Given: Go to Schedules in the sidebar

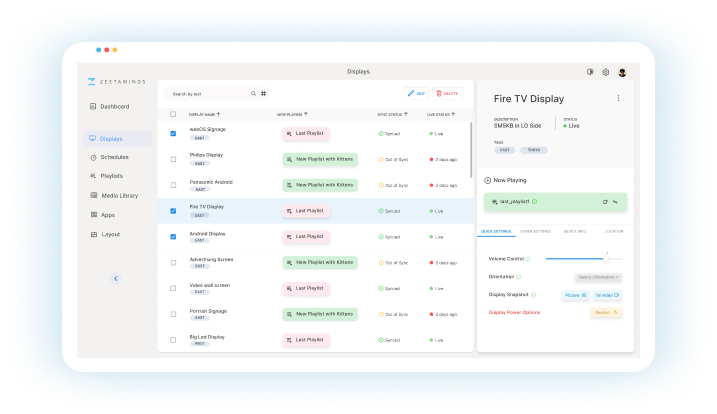Looking at the screenshot, I should coord(110,157).
